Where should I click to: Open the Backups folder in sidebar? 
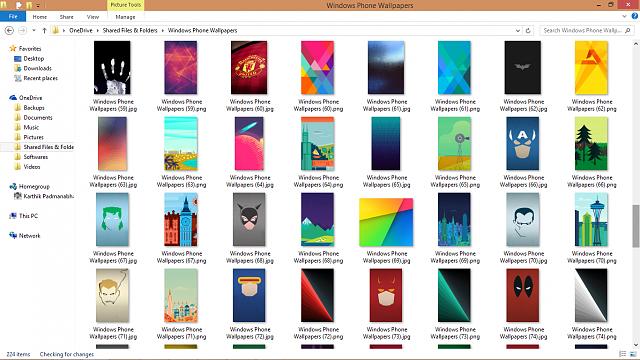pyautogui.click(x=34, y=108)
